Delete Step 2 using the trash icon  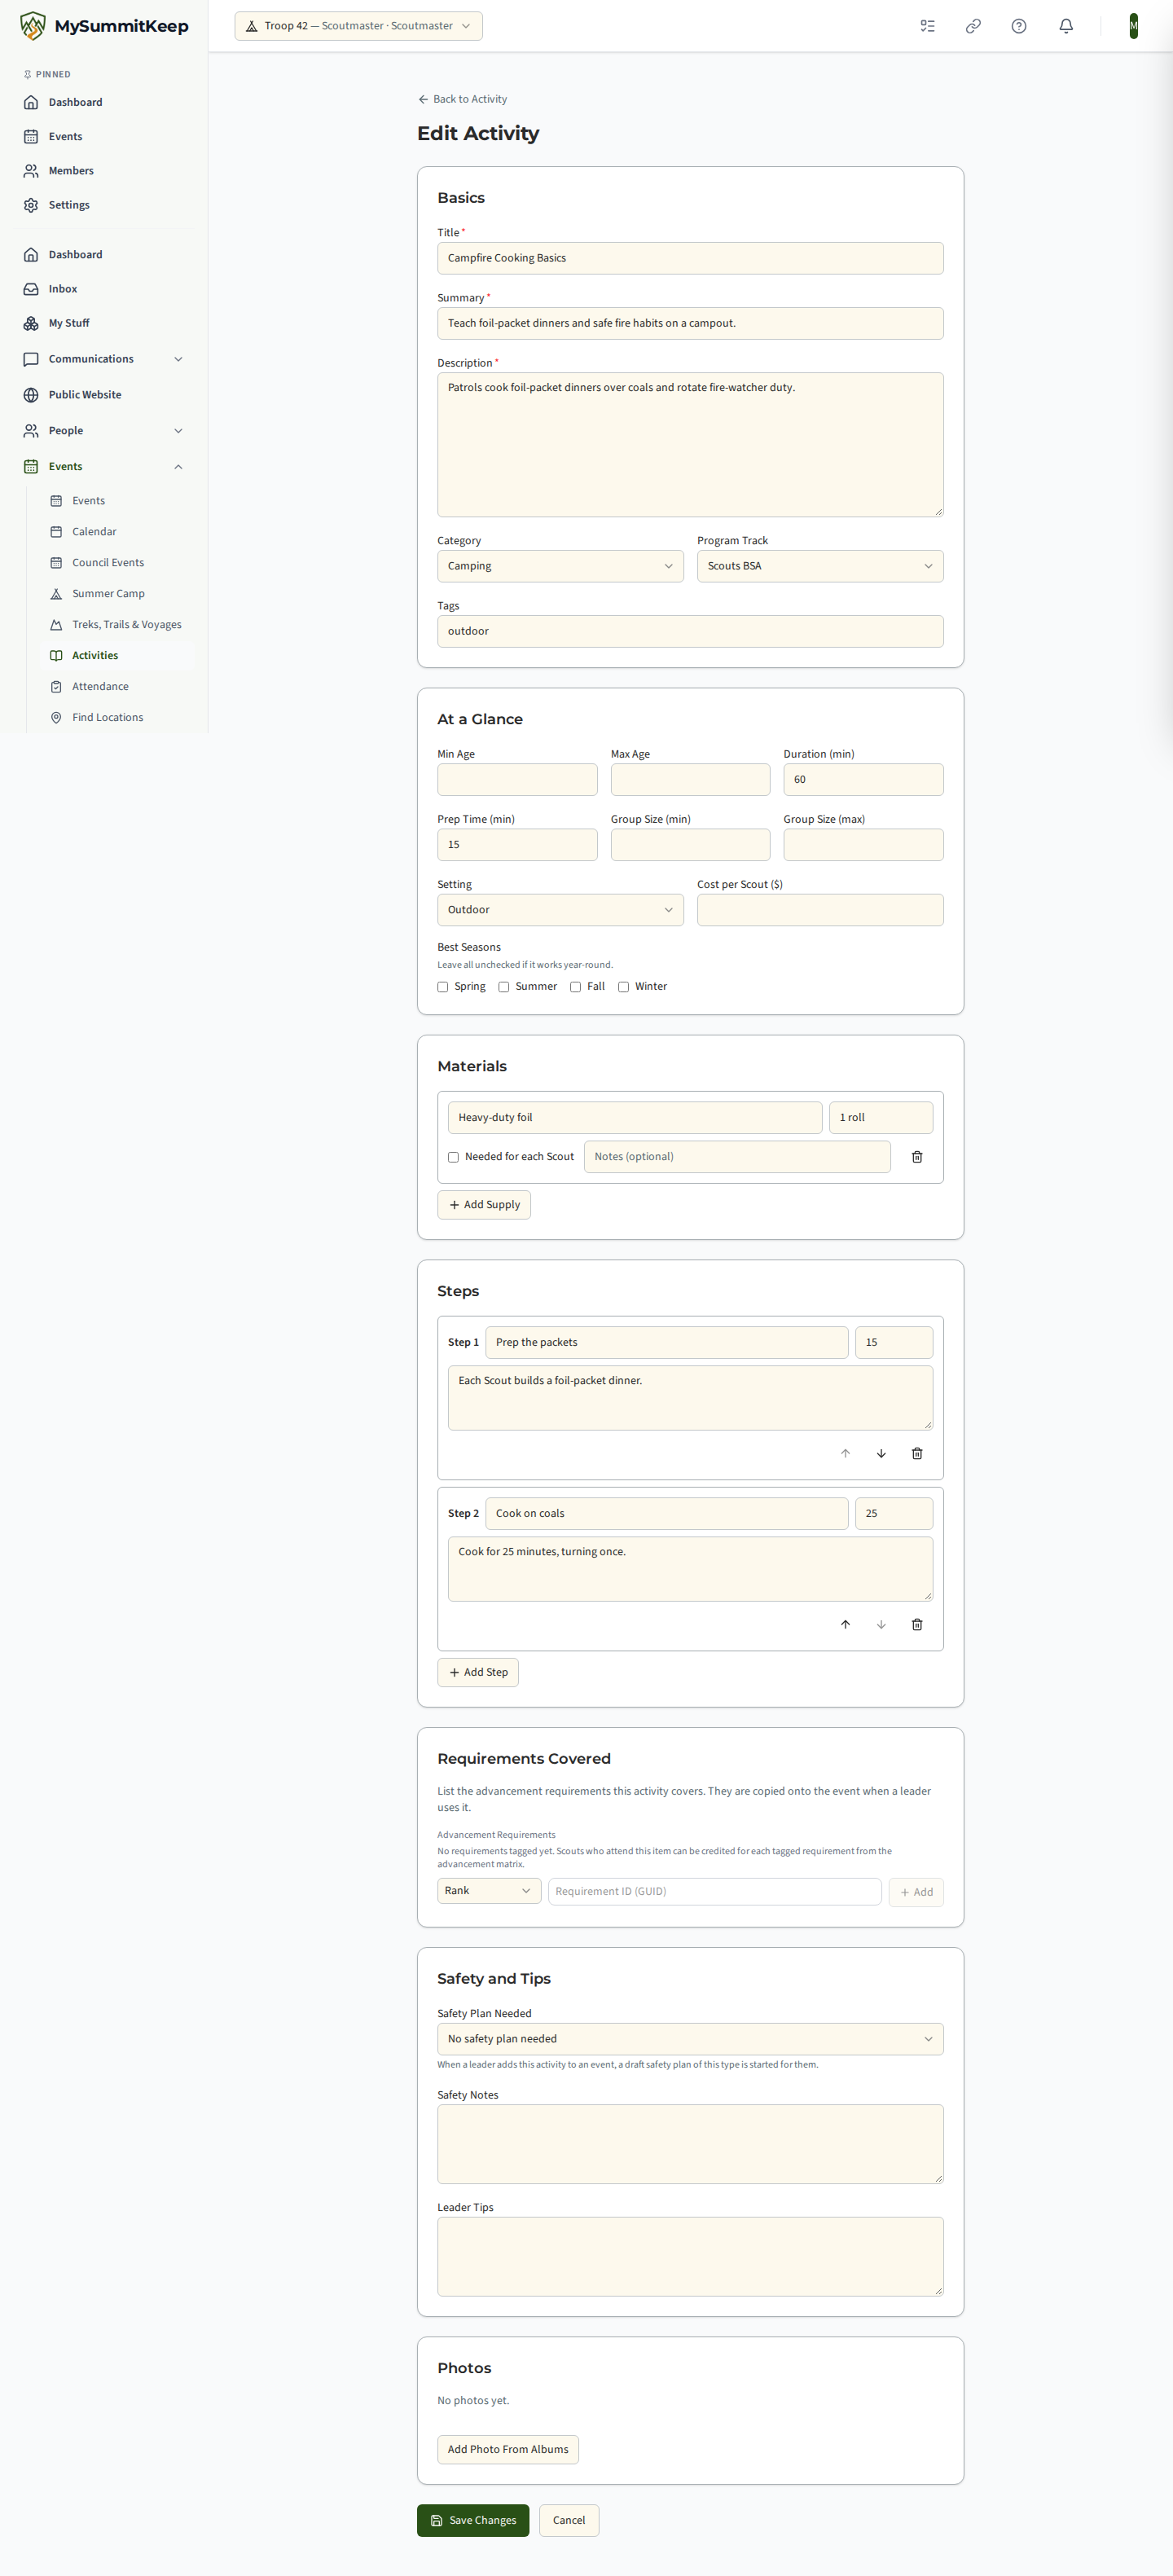pos(917,1624)
